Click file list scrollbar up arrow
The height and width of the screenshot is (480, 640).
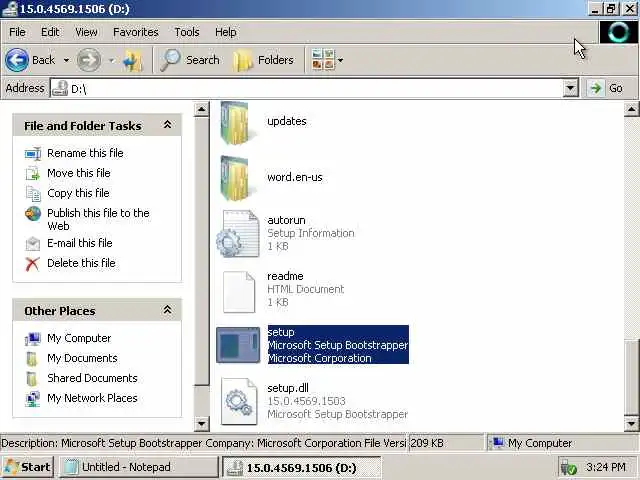click(x=631, y=109)
